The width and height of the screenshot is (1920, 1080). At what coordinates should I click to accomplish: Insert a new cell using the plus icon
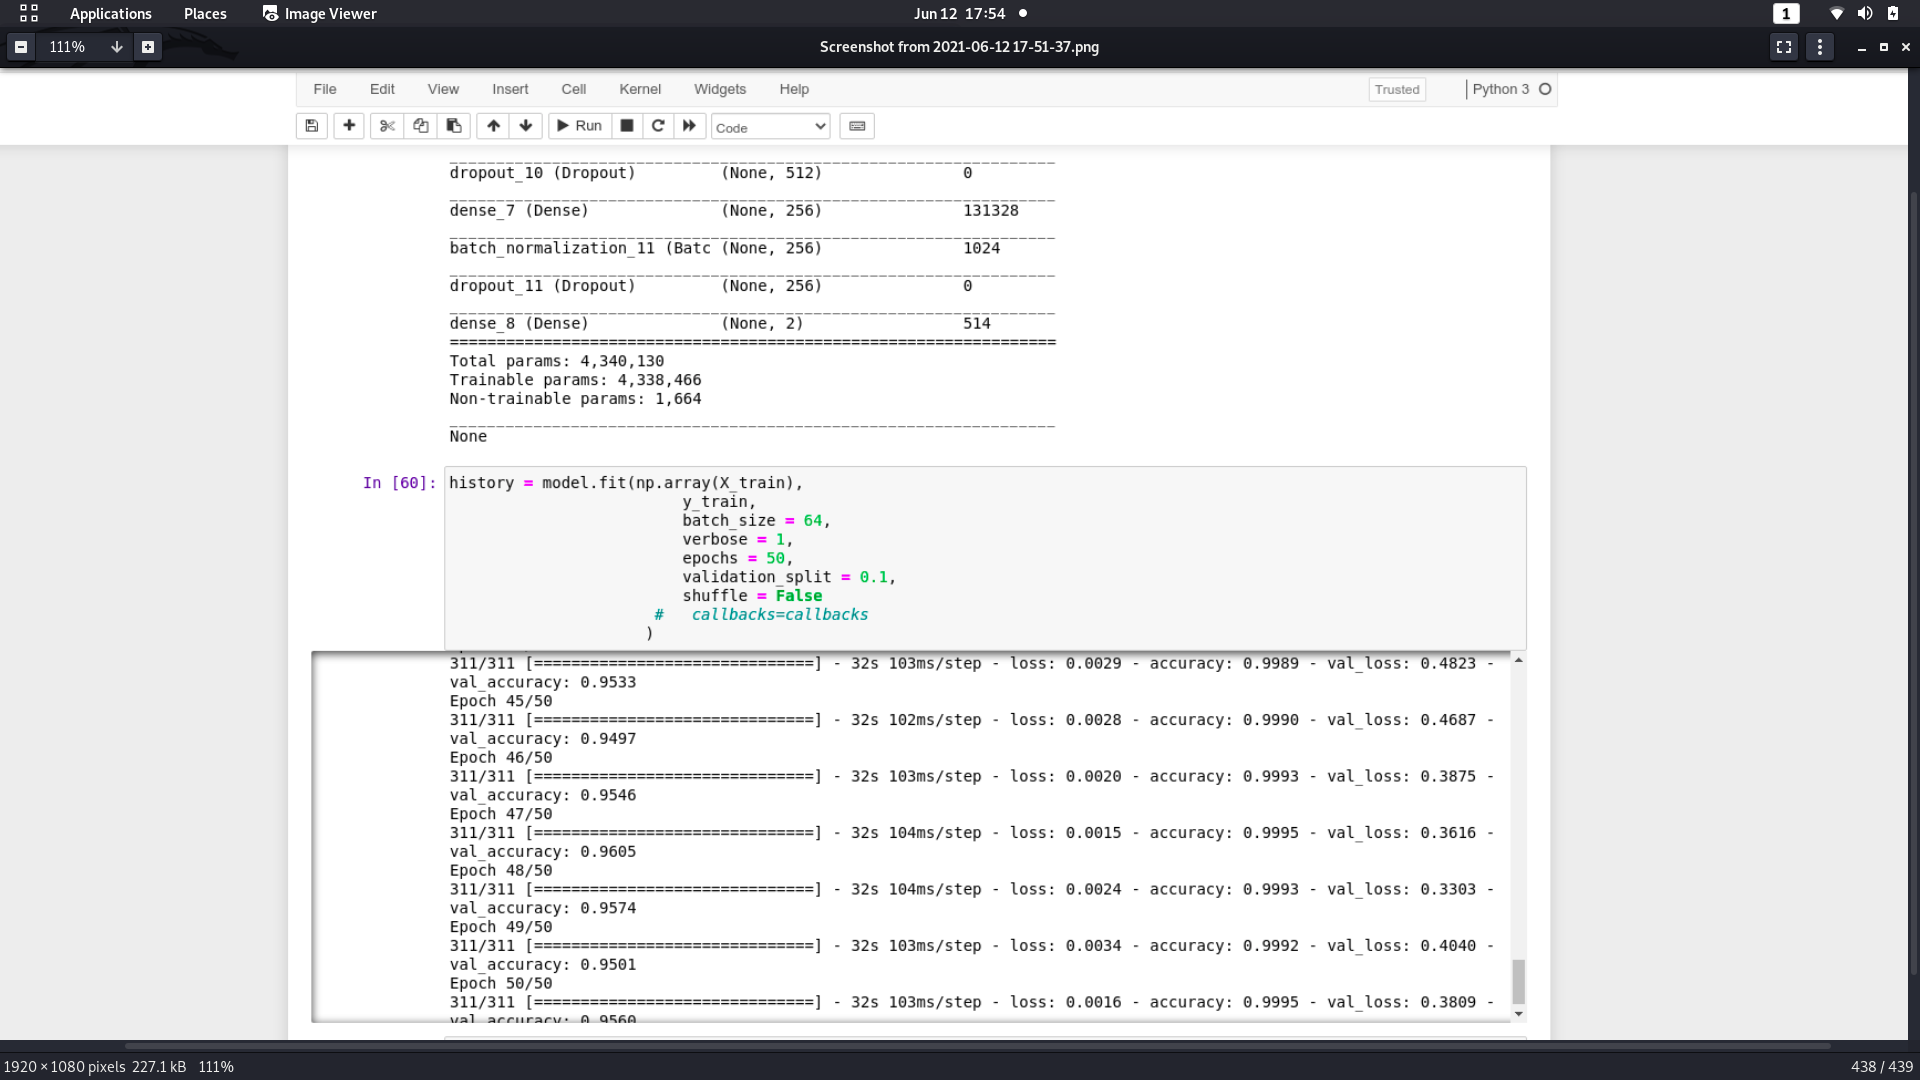tap(349, 126)
